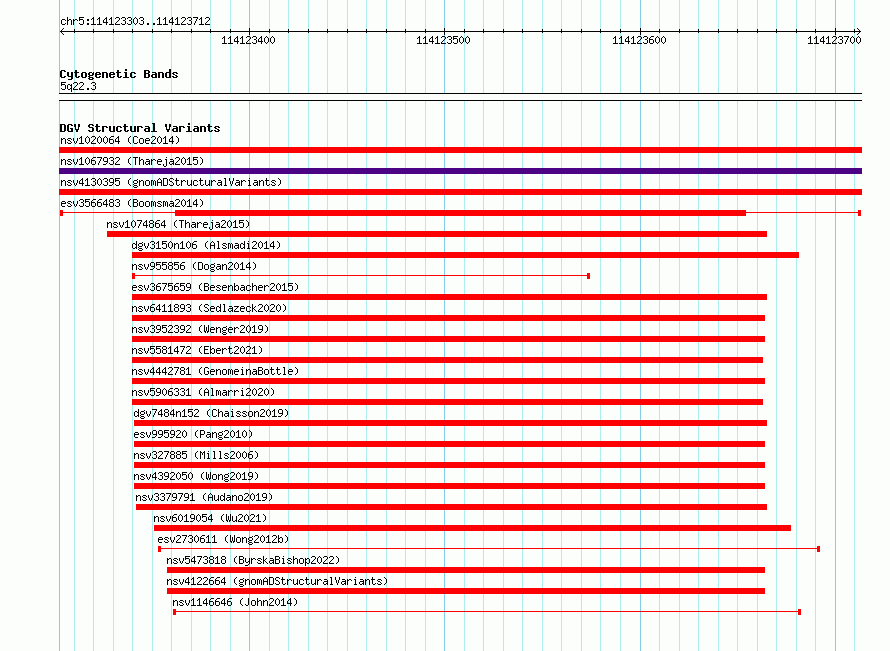Click the red bar under dgv3150n106 (Alsmadi2014)

click(x=465, y=255)
